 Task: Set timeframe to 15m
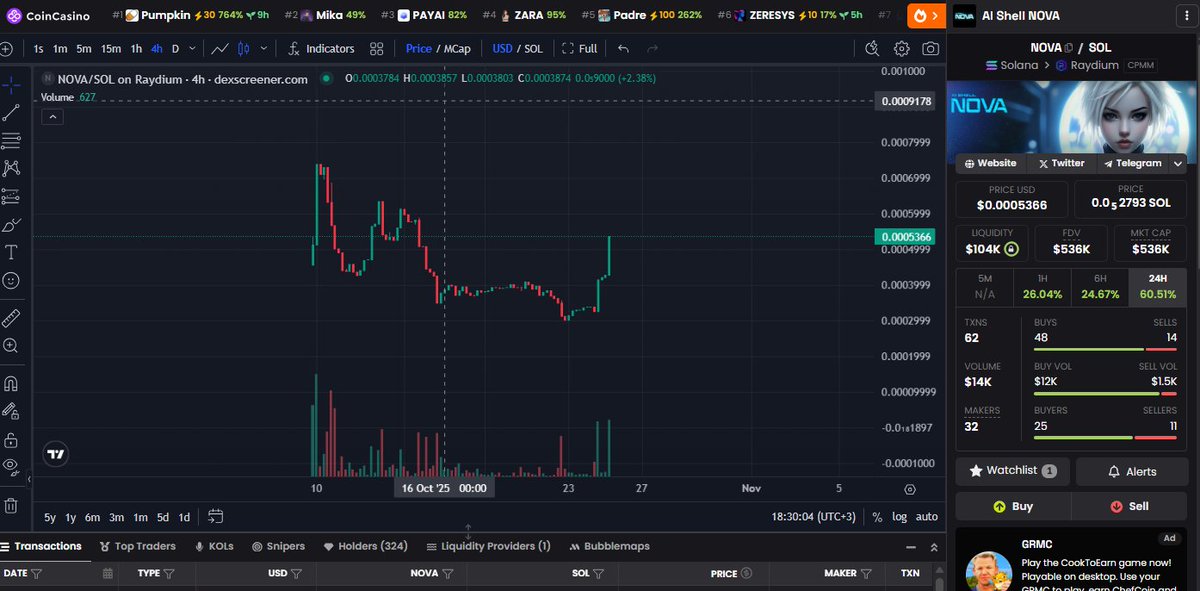[x=111, y=48]
